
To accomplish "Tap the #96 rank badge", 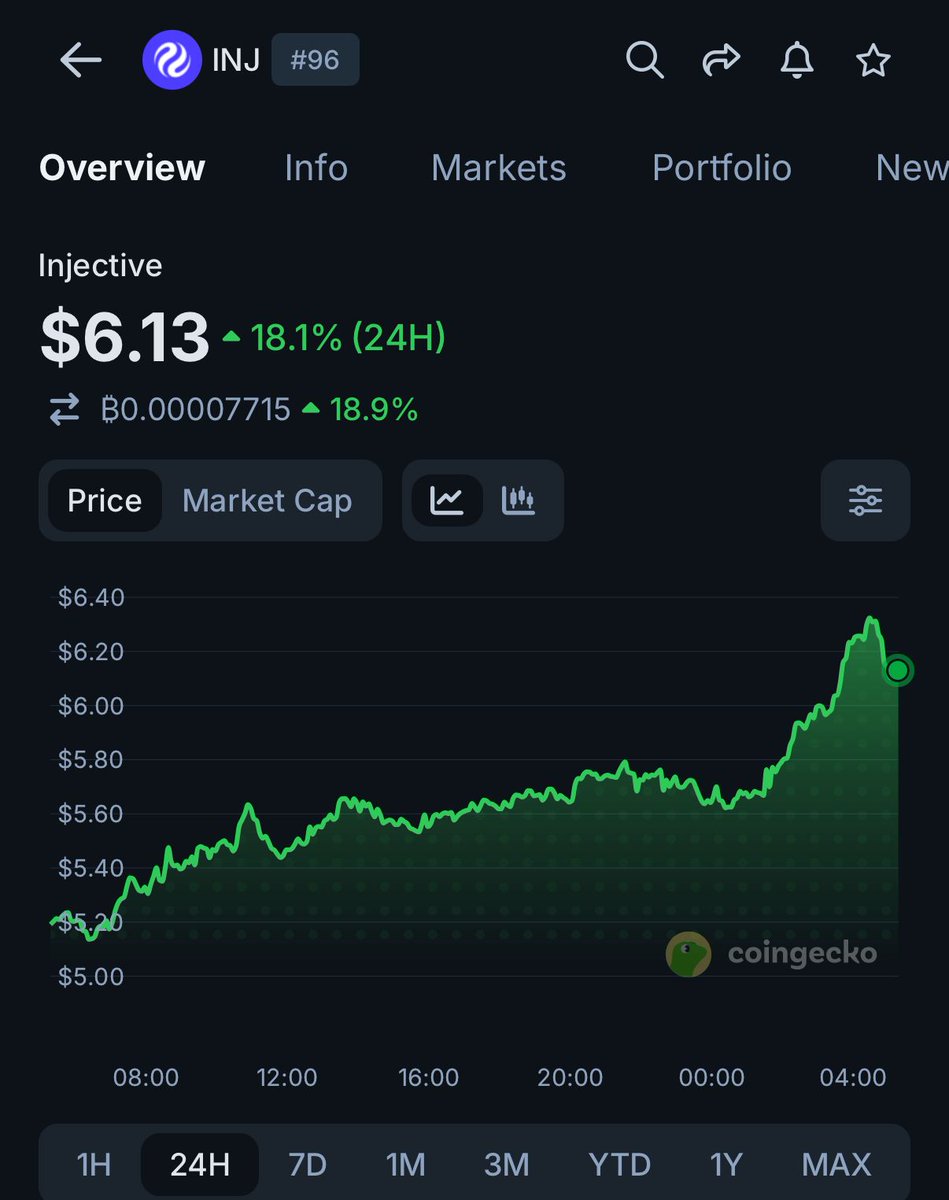I will [x=315, y=60].
